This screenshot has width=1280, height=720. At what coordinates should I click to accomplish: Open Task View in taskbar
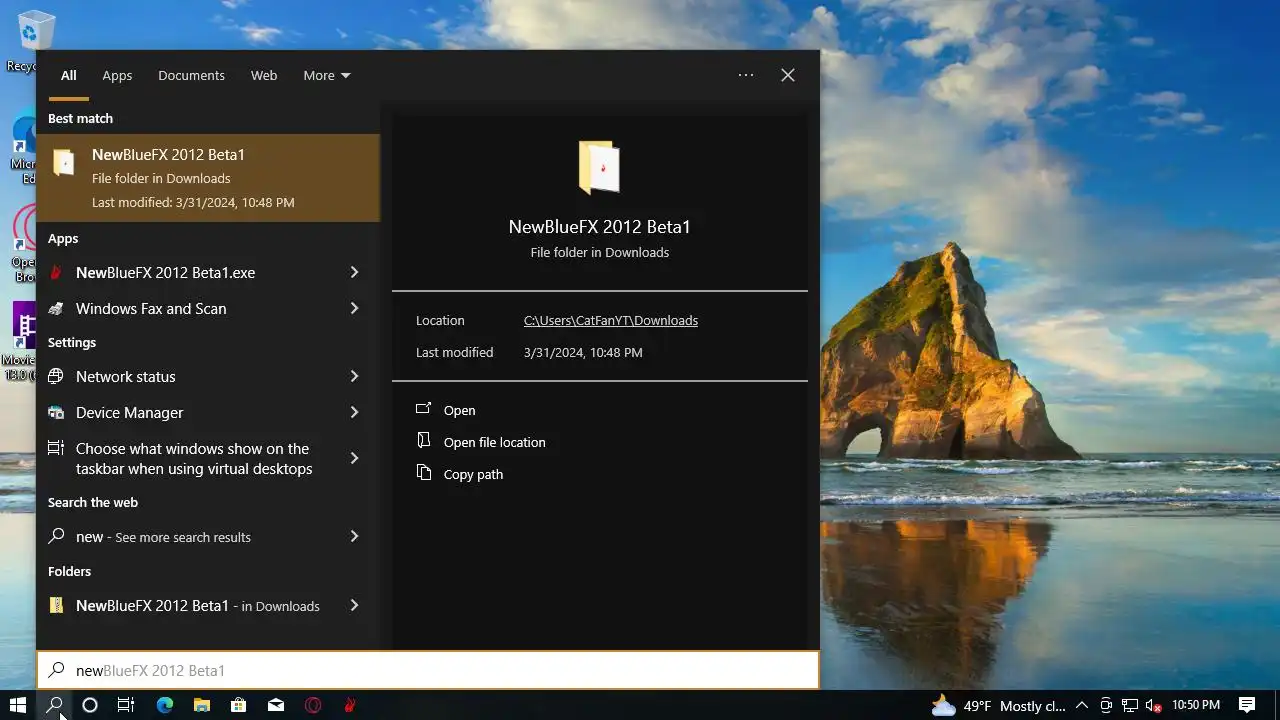click(126, 705)
